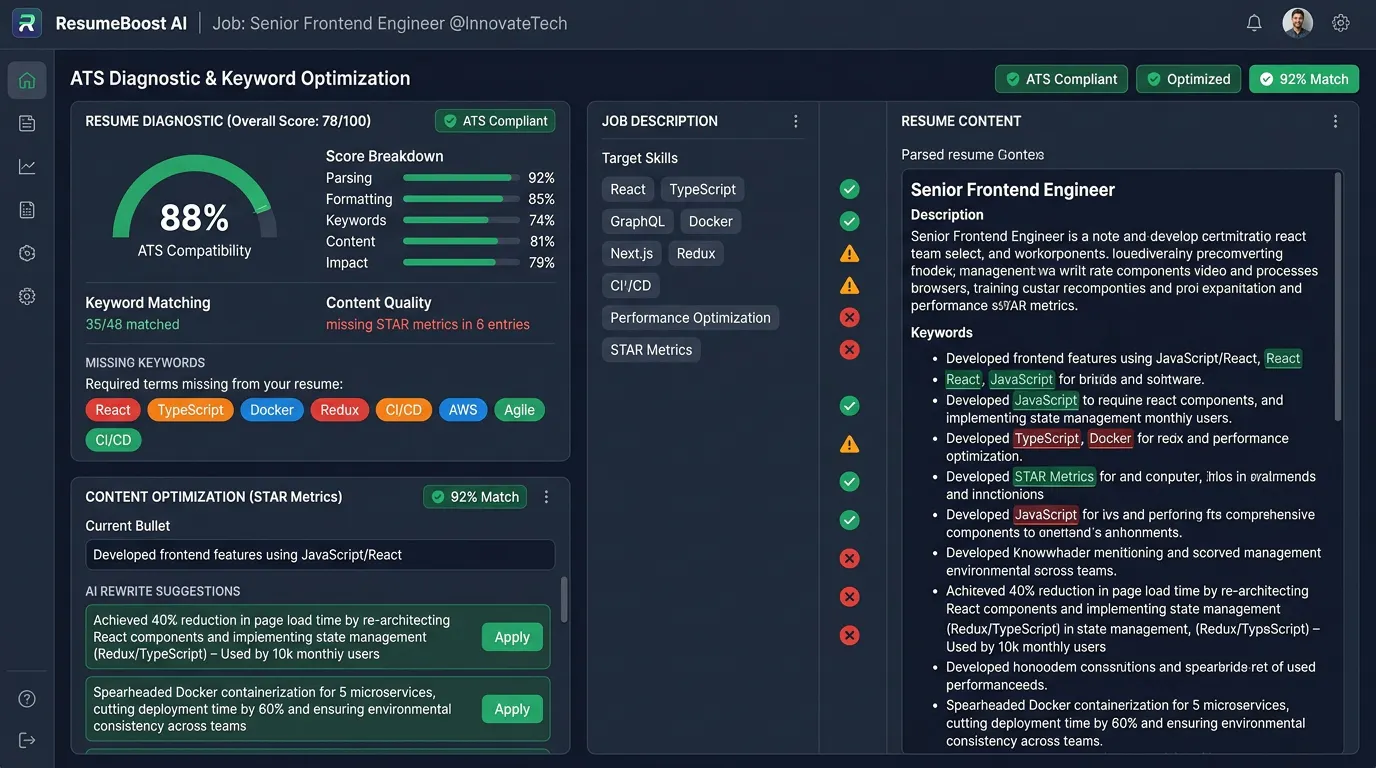Open the analytics line chart icon in sidebar
The width and height of the screenshot is (1376, 768).
point(27,166)
